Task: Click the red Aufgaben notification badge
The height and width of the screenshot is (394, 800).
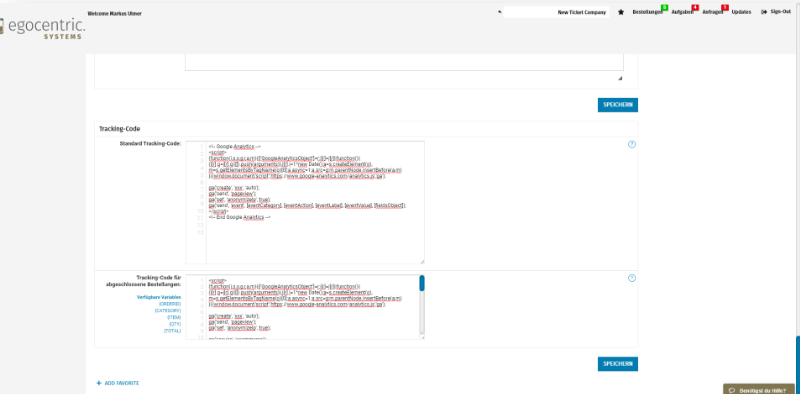Action: coord(695,8)
